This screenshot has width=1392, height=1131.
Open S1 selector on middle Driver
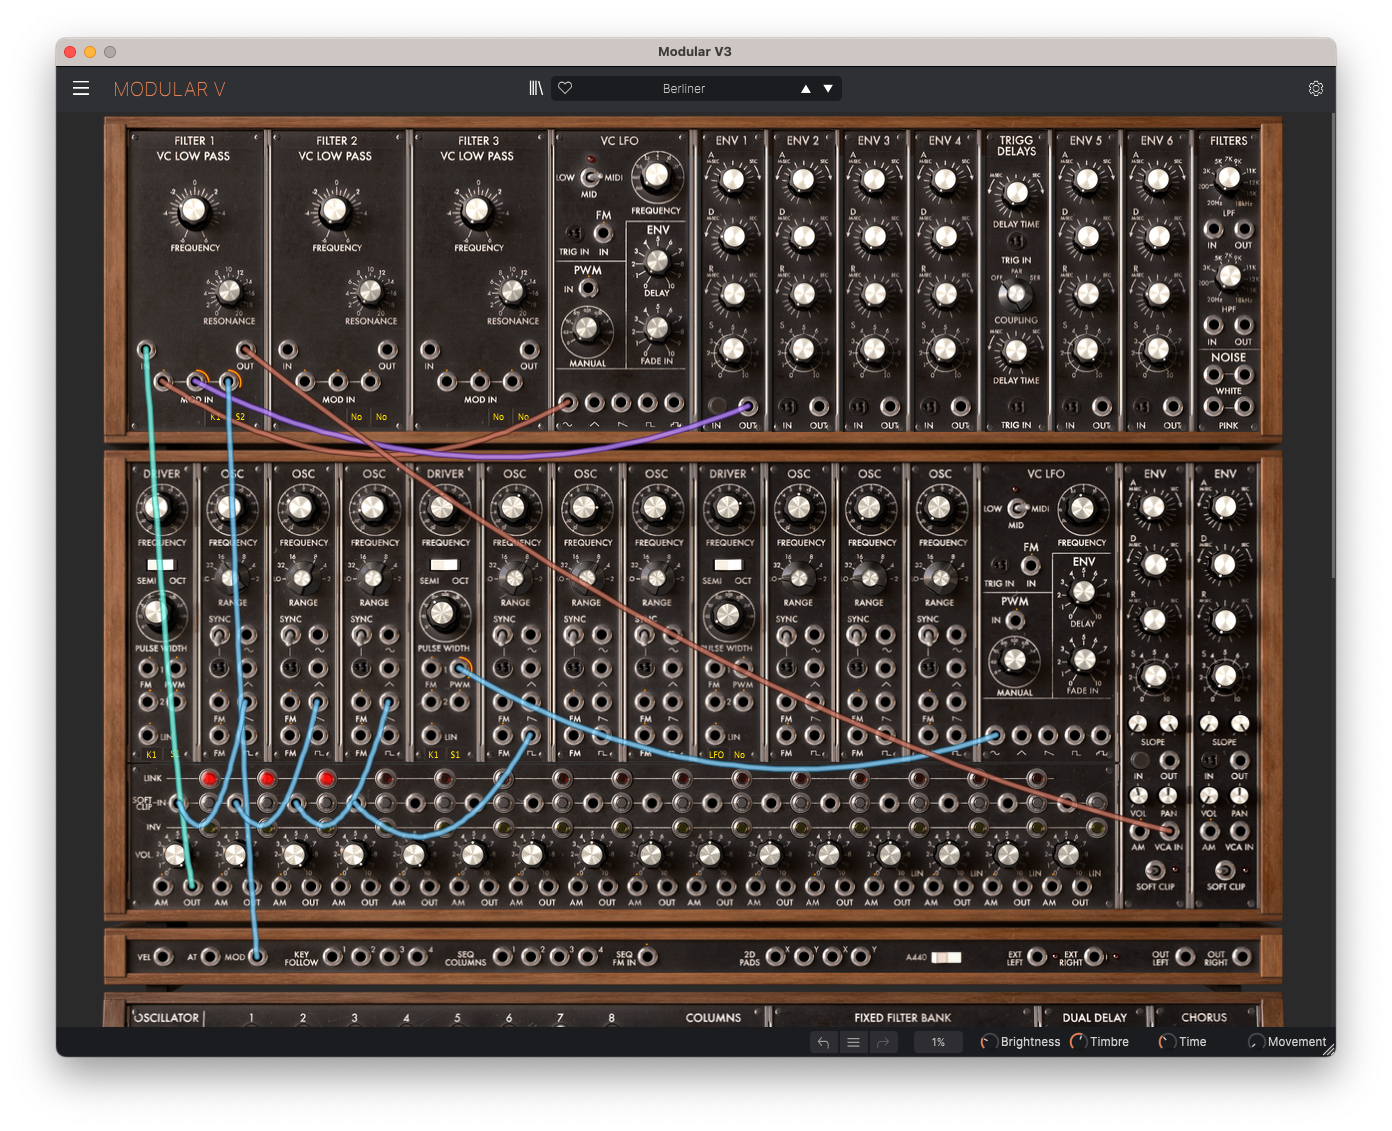click(455, 755)
